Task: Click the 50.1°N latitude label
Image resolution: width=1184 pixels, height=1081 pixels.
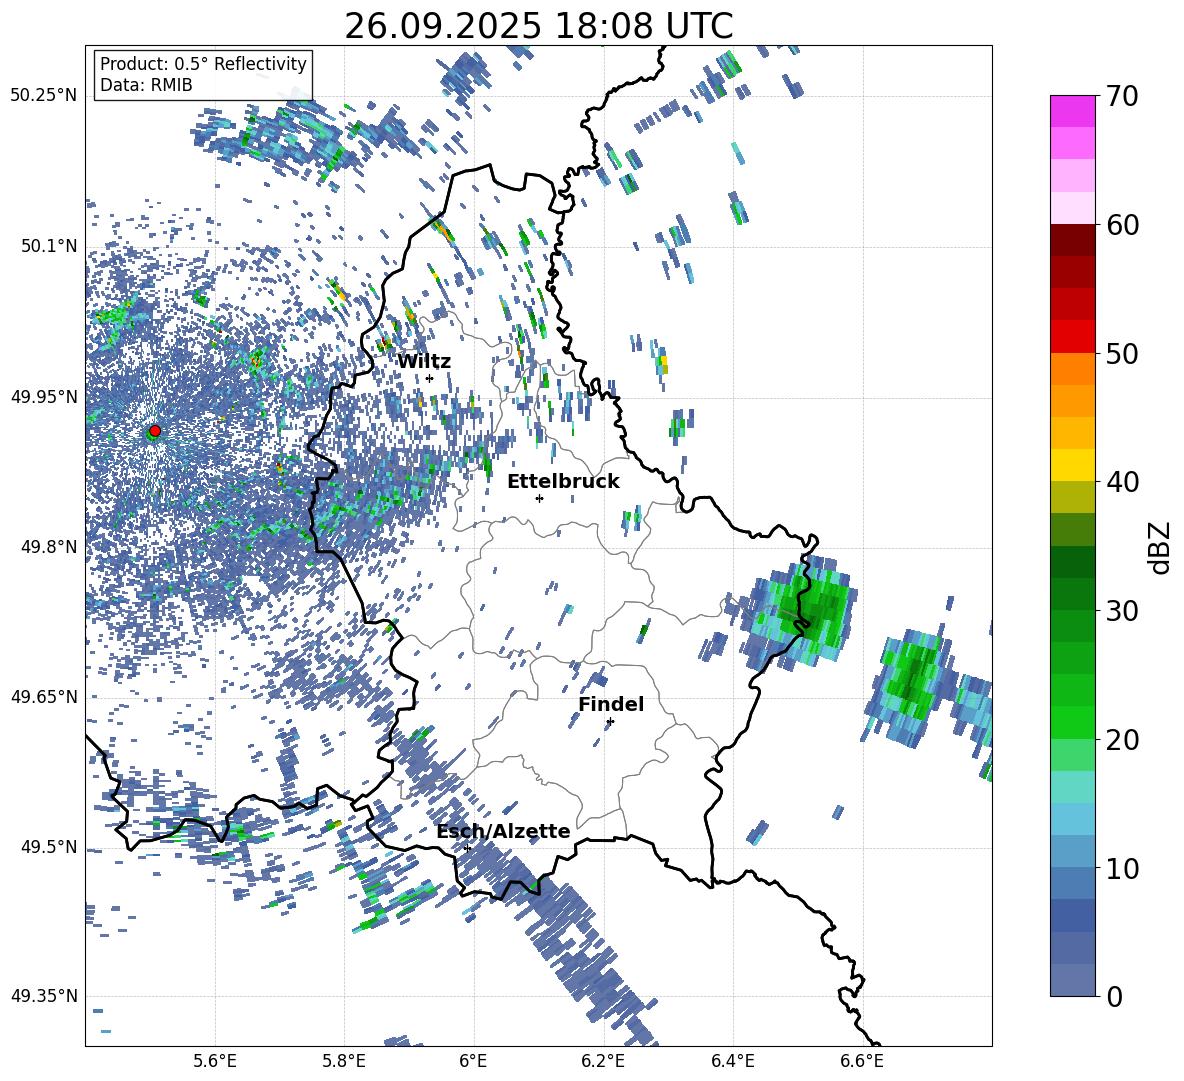Action: tap(49, 246)
